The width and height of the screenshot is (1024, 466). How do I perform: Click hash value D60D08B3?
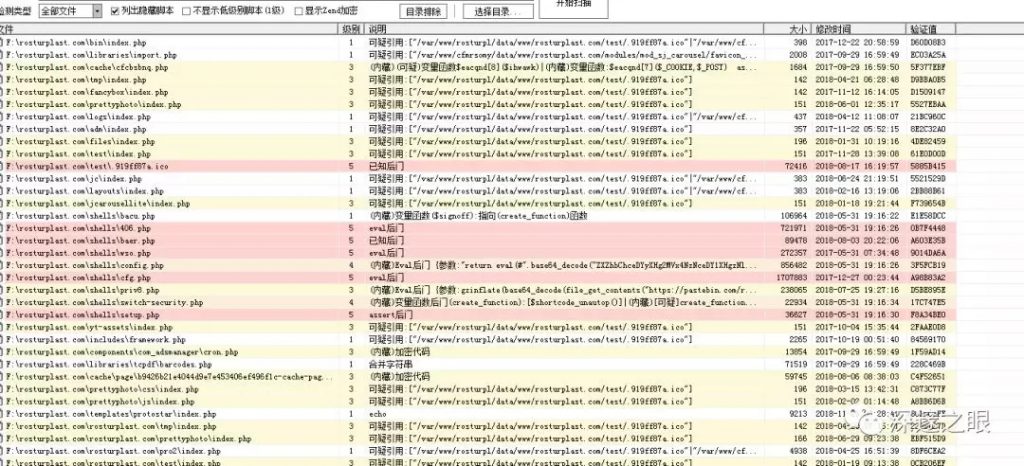tap(927, 42)
